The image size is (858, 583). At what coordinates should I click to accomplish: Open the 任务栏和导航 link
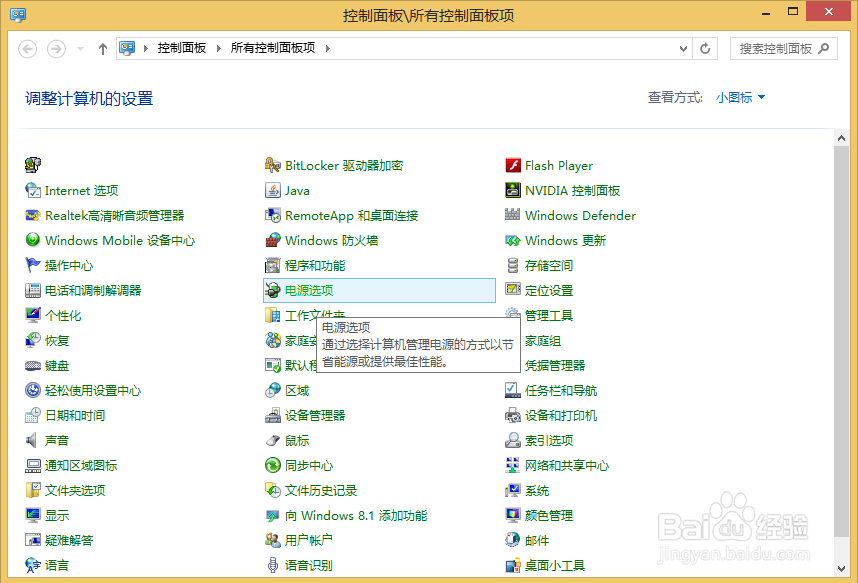pos(561,390)
